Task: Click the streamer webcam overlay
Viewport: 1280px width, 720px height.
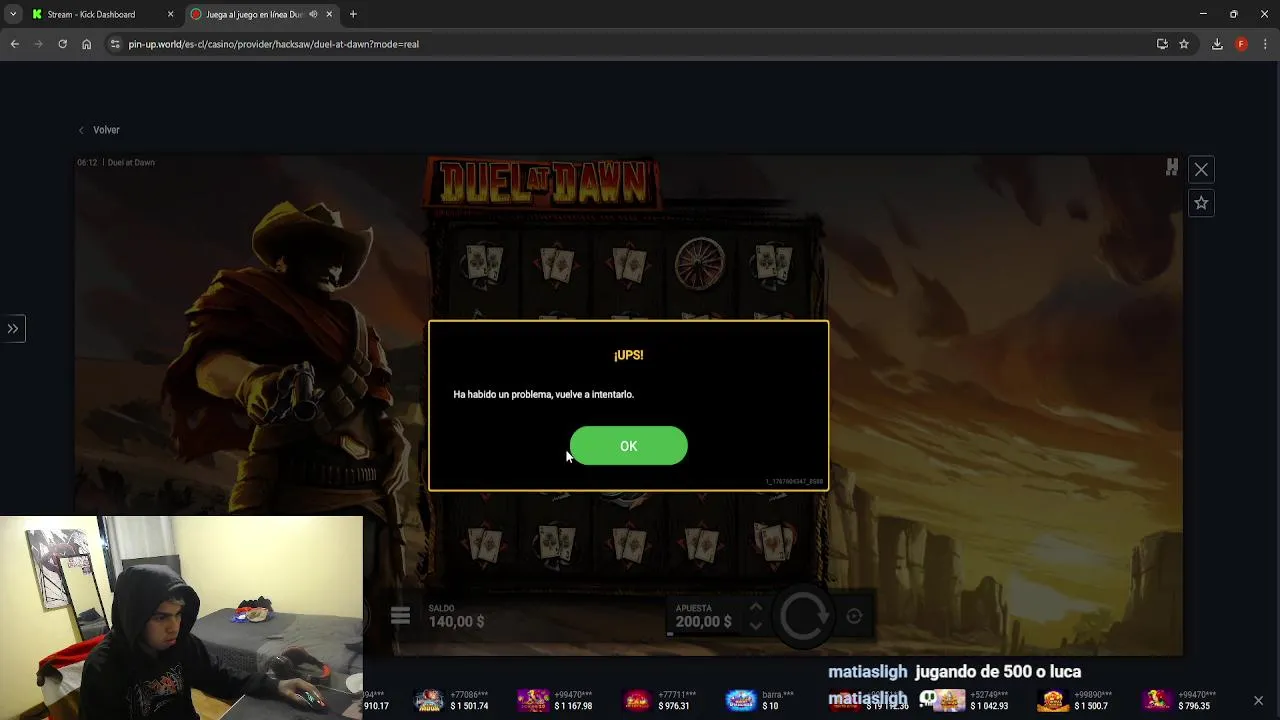Action: point(181,618)
